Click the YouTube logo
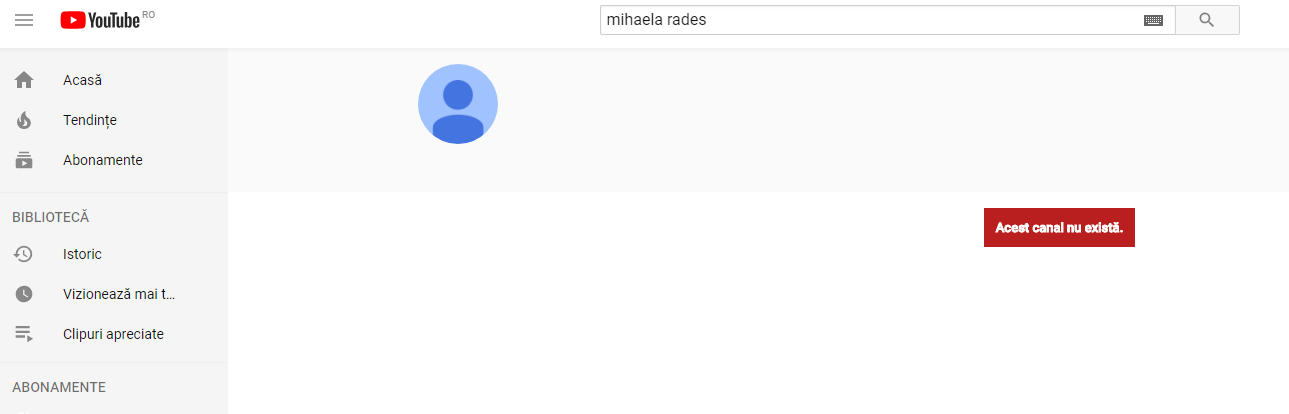 tap(100, 20)
